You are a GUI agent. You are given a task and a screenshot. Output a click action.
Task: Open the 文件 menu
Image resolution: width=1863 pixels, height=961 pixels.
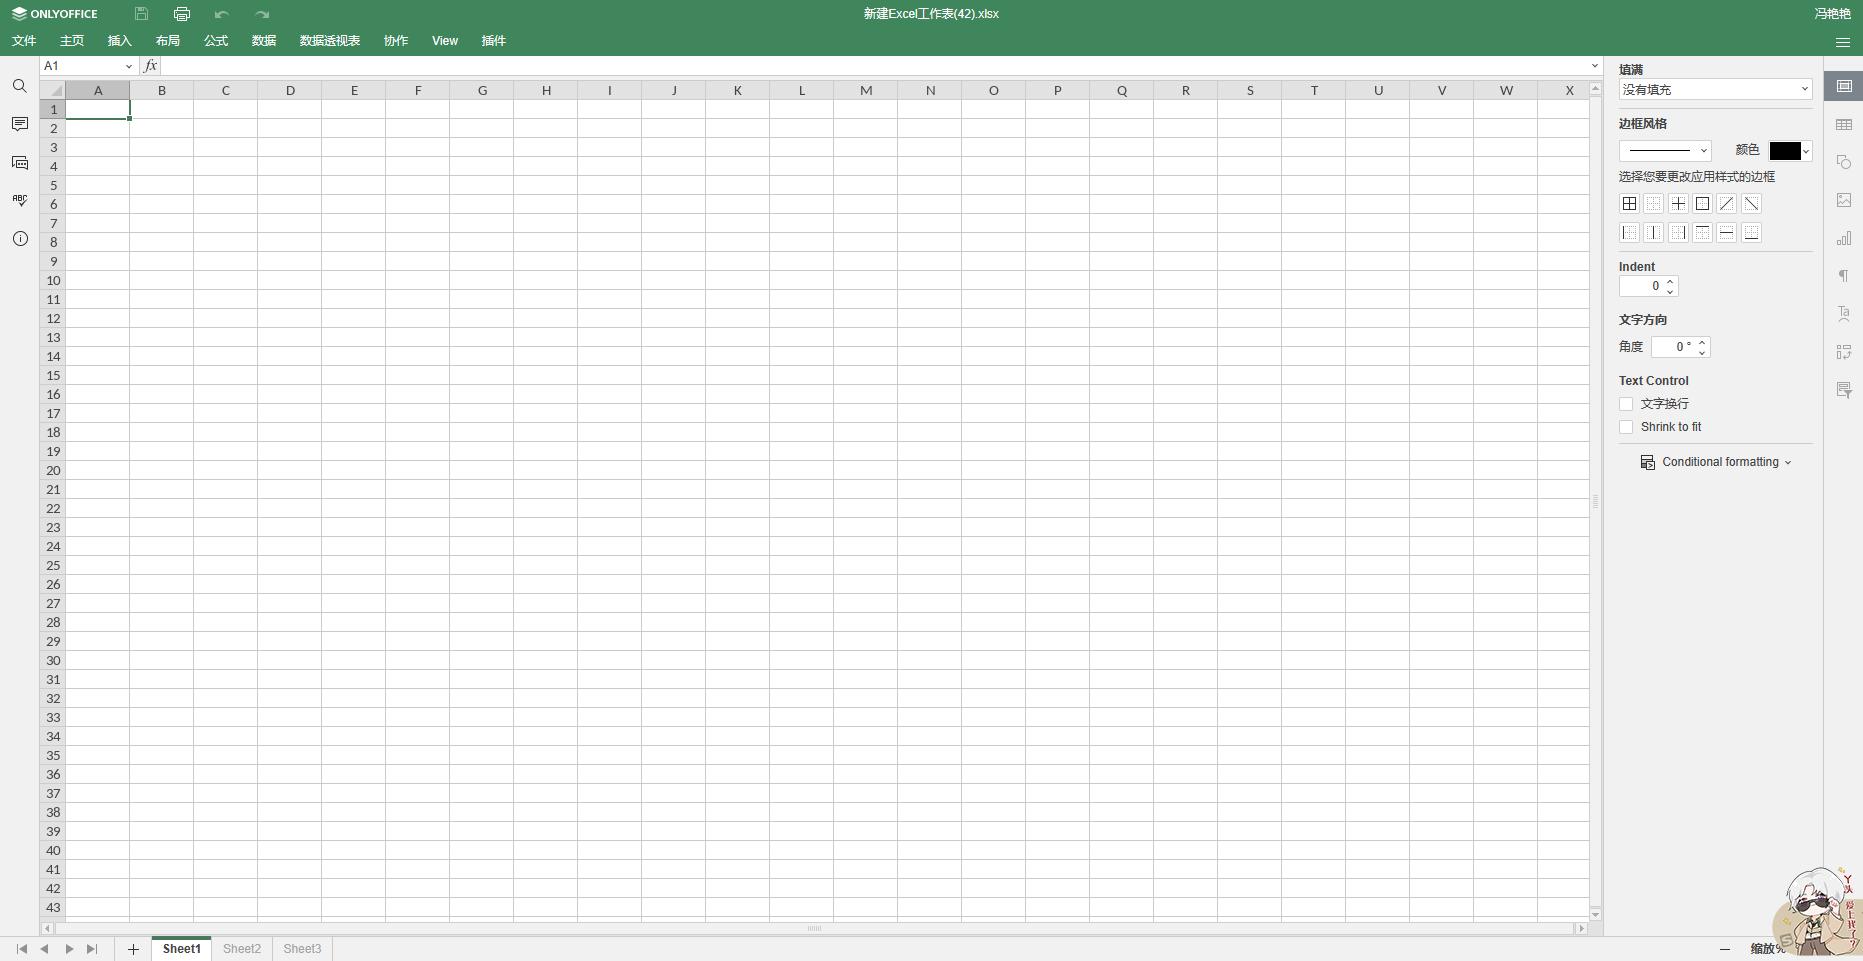coord(24,41)
